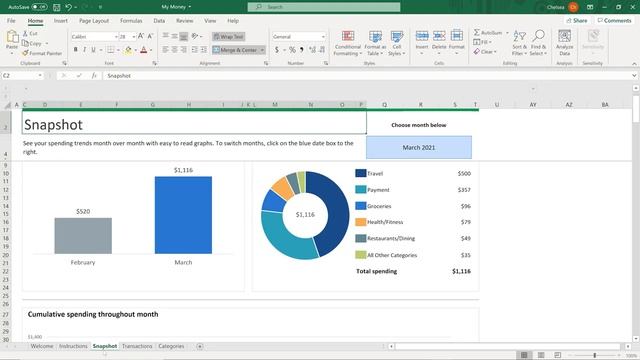This screenshot has width=640, height=360.
Task: Click the Undo arrow icon
Action: 68,7
